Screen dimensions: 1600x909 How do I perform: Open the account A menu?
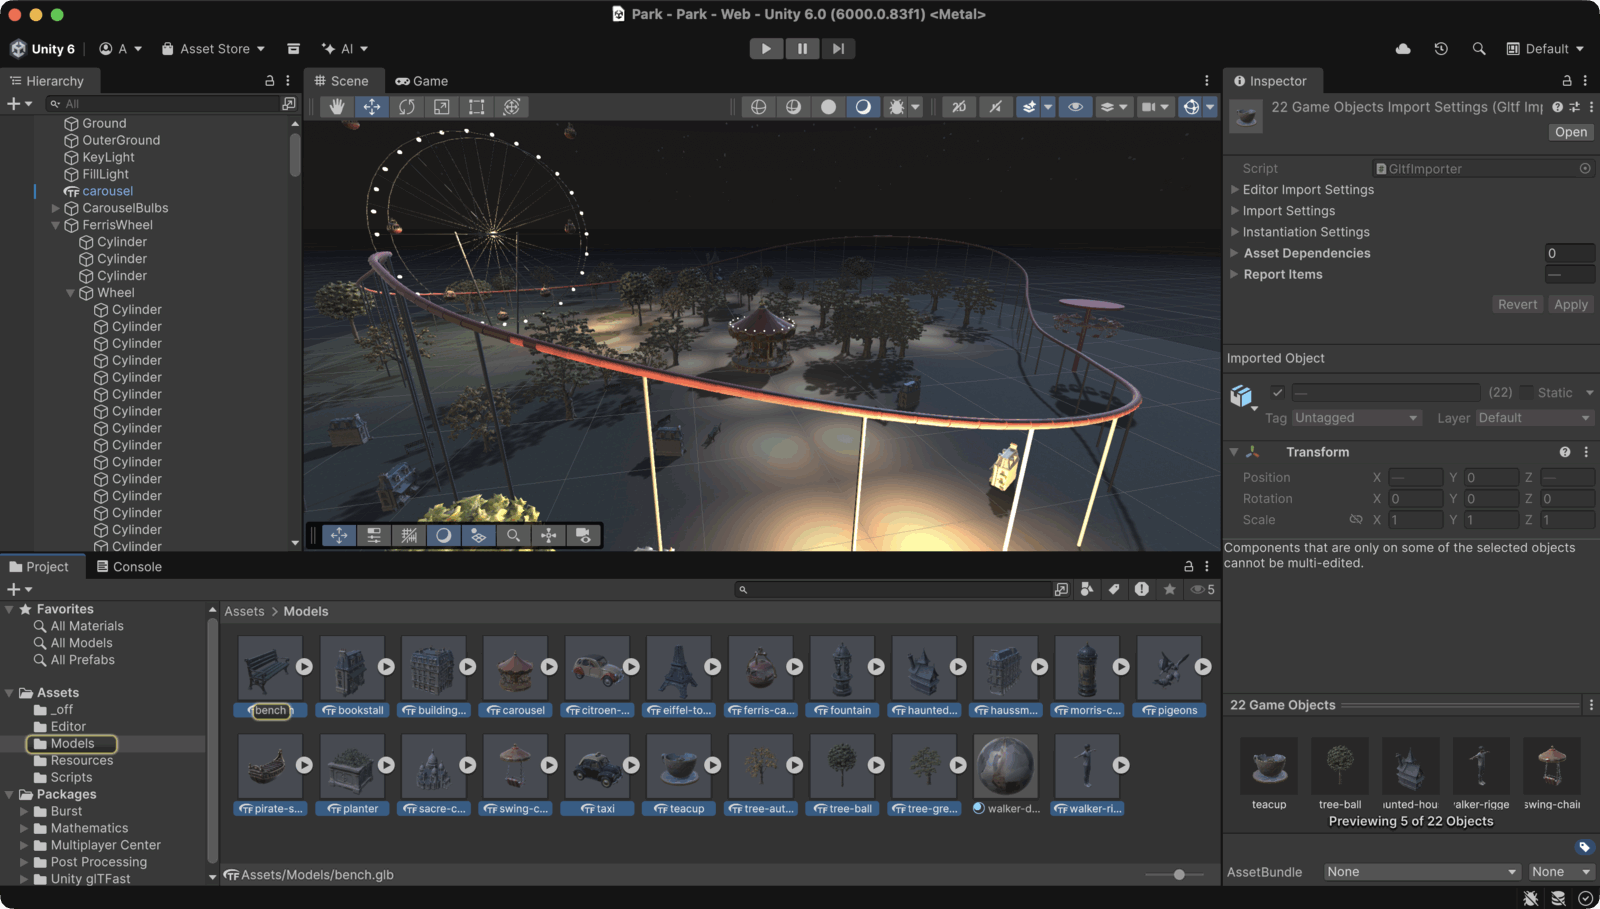pyautogui.click(x=120, y=49)
